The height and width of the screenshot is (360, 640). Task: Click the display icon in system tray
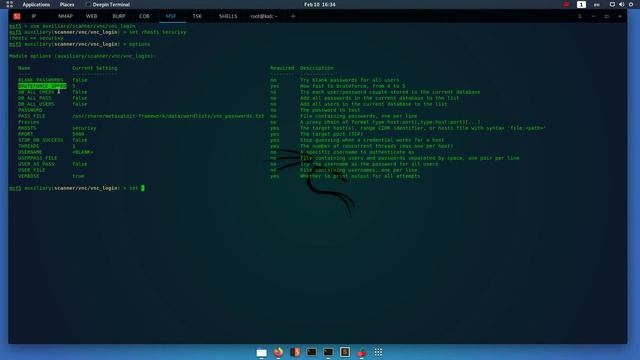[x=612, y=4]
